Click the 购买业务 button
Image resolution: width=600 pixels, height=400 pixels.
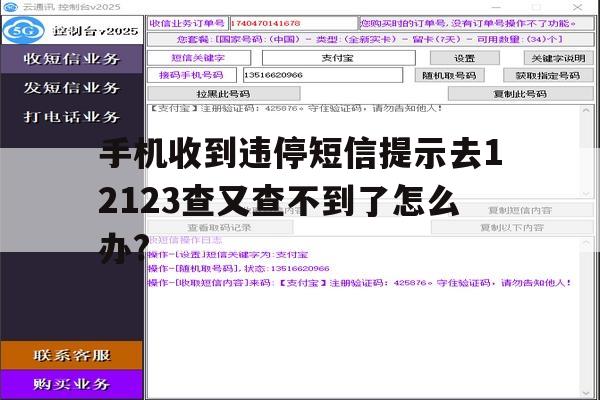point(72,384)
